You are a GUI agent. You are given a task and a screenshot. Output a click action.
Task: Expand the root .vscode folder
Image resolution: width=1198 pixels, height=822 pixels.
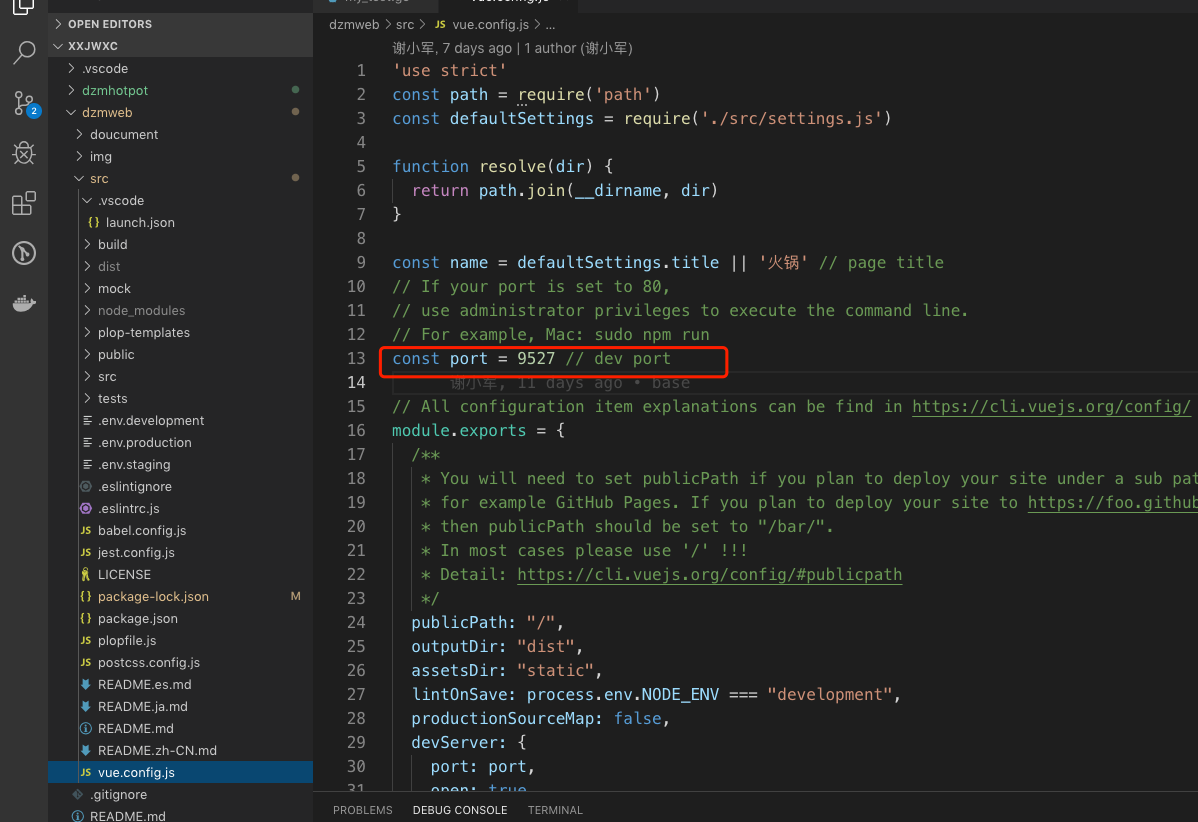pyautogui.click(x=180, y=68)
